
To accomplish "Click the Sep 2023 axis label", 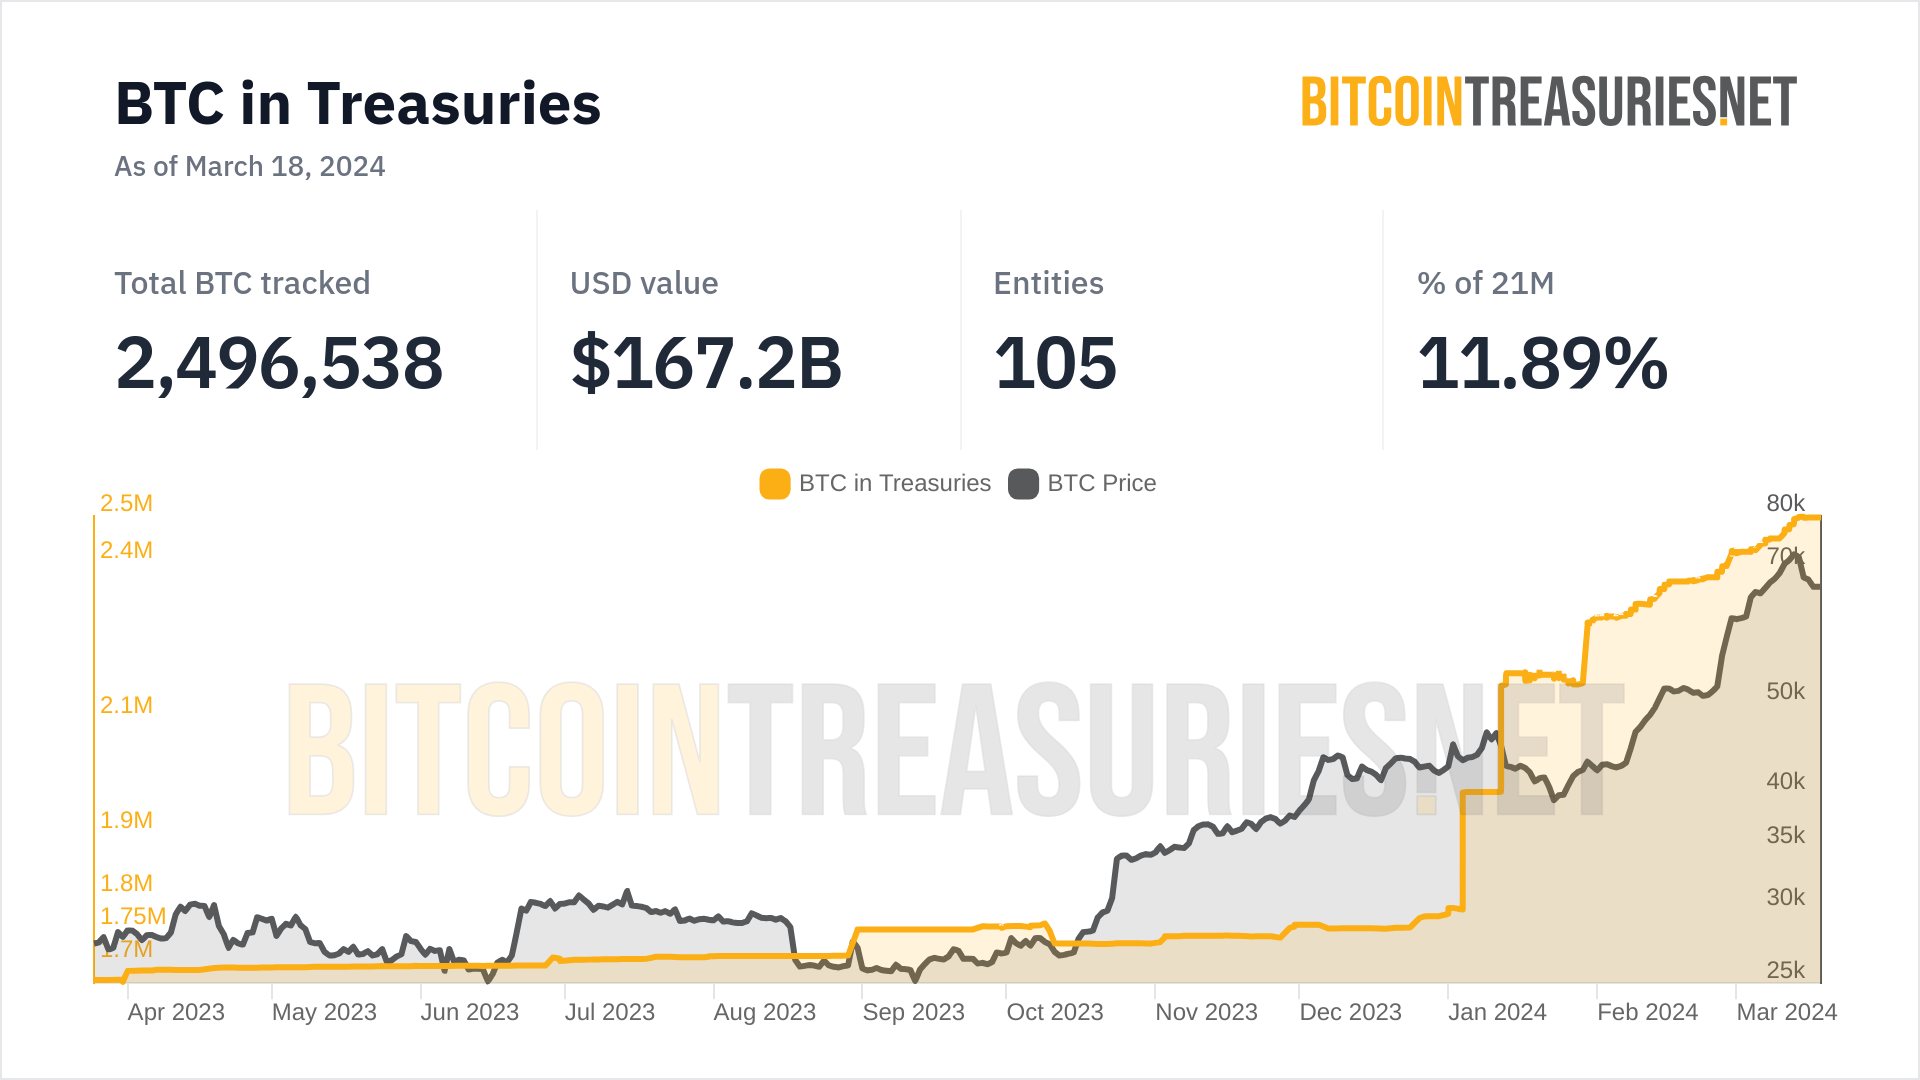I will click(913, 1013).
